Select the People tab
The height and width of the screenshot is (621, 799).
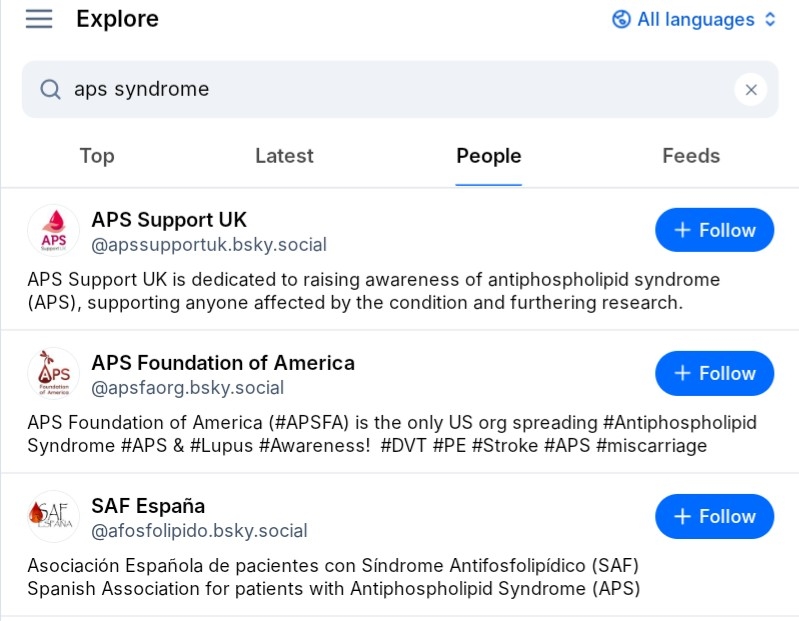click(488, 156)
